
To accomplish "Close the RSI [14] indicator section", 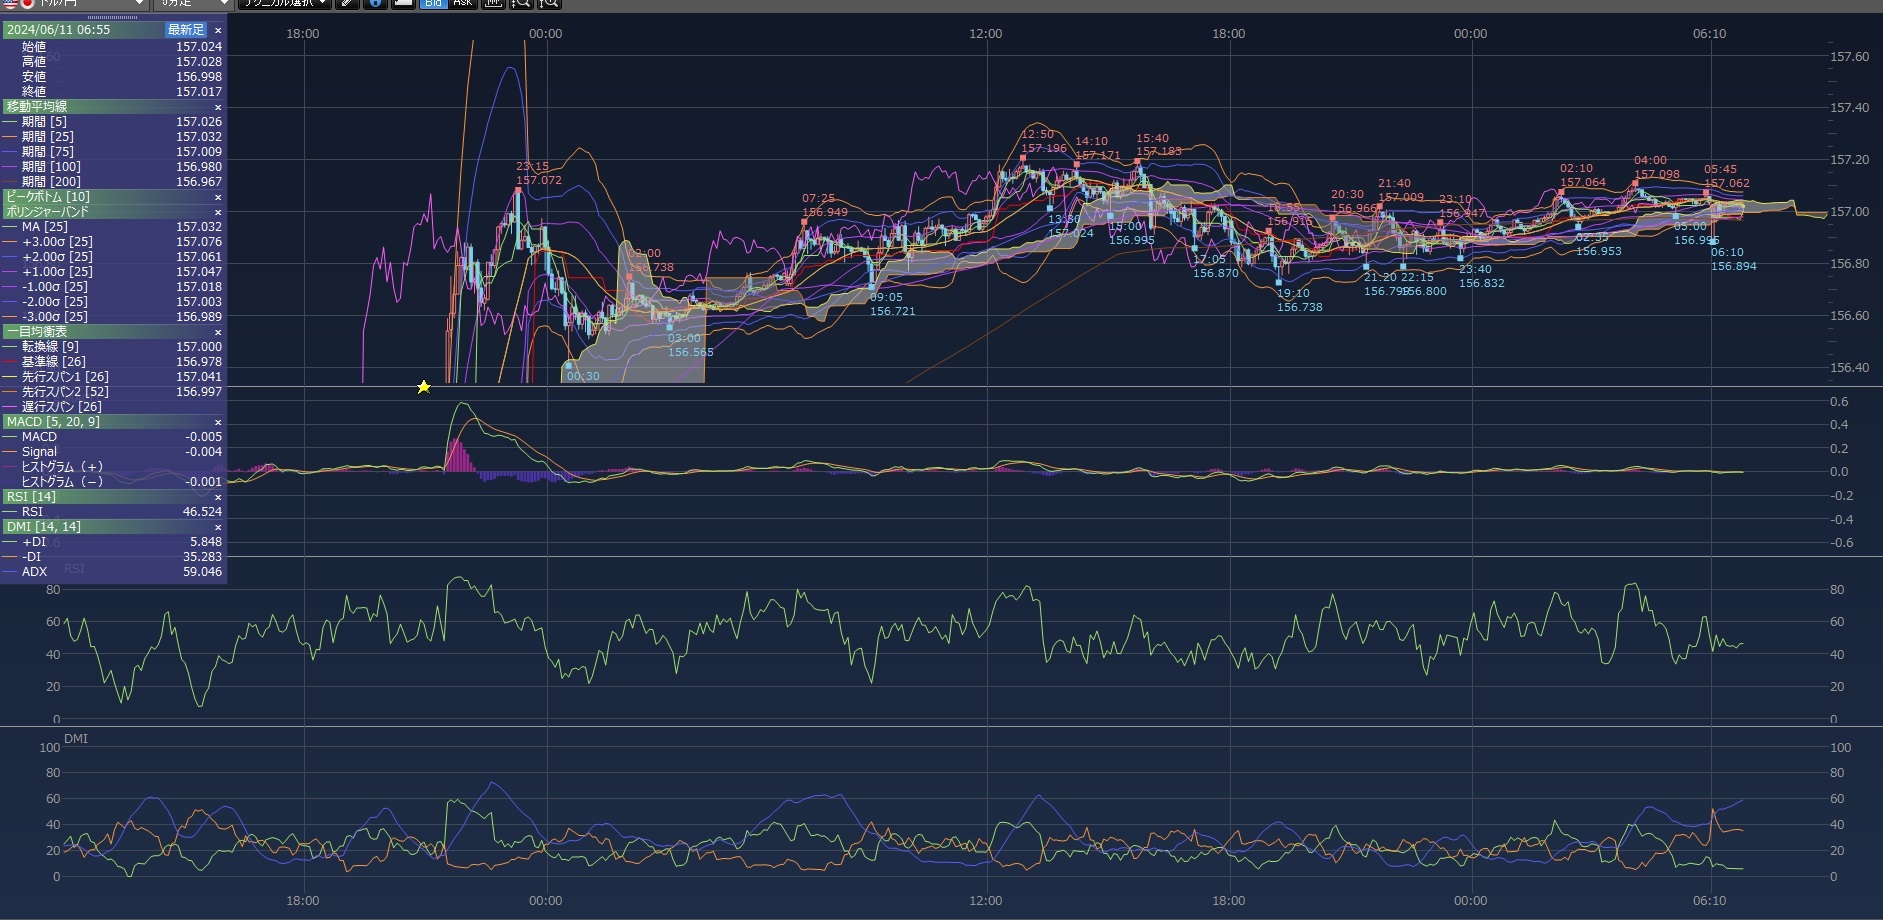I will tap(218, 497).
